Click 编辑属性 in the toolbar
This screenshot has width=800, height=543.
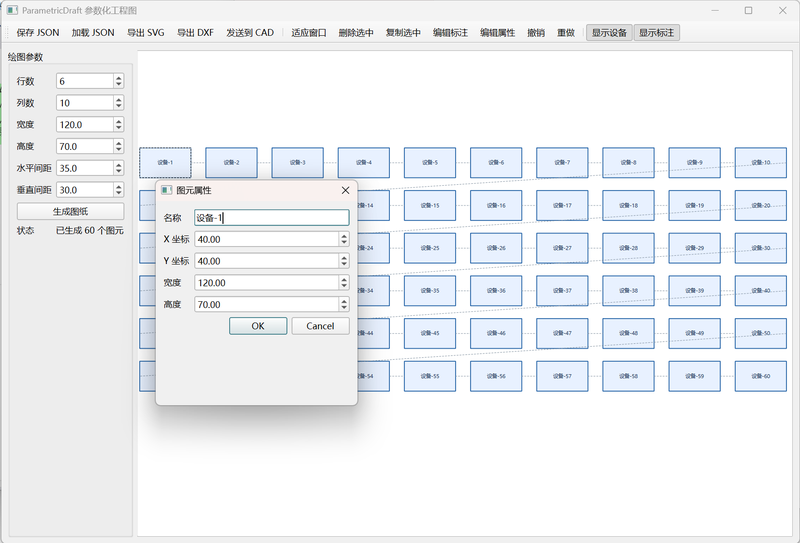pos(497,33)
